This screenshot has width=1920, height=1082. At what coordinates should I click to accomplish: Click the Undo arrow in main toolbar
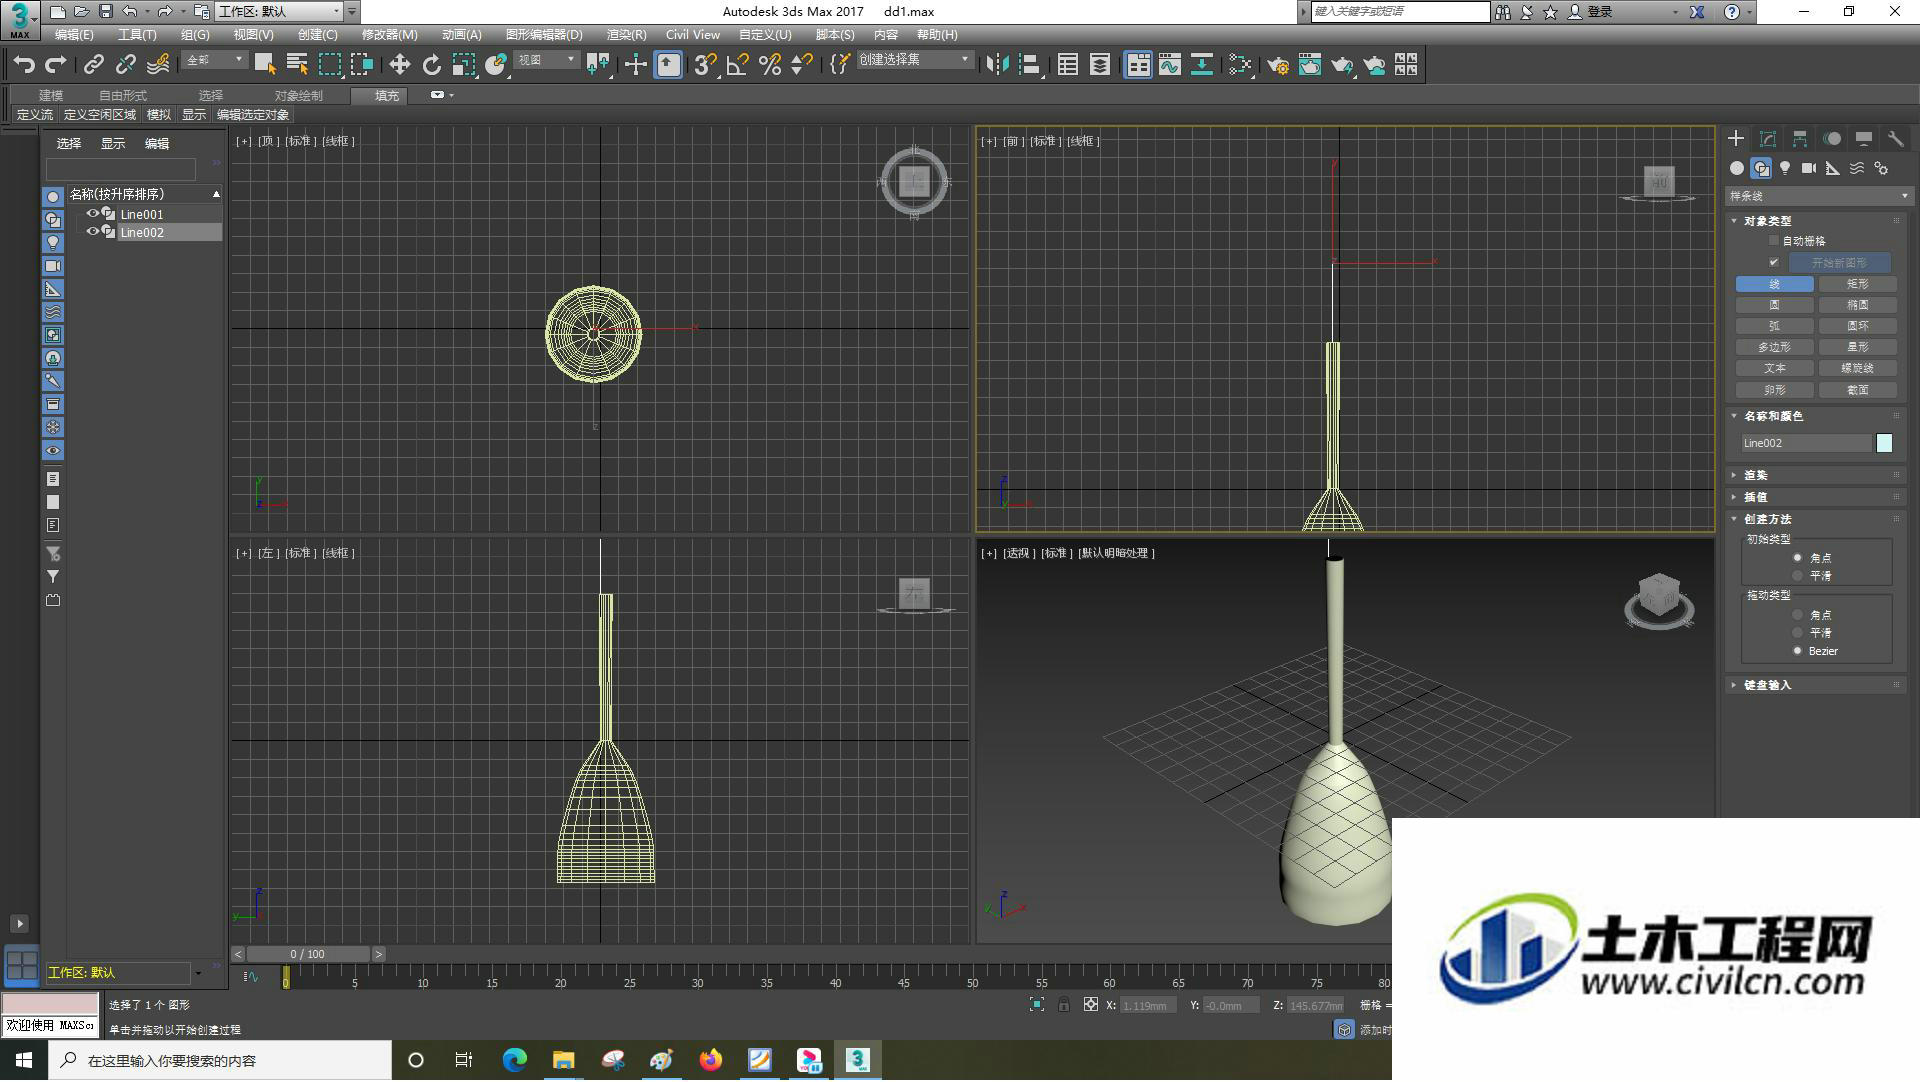pyautogui.click(x=24, y=65)
